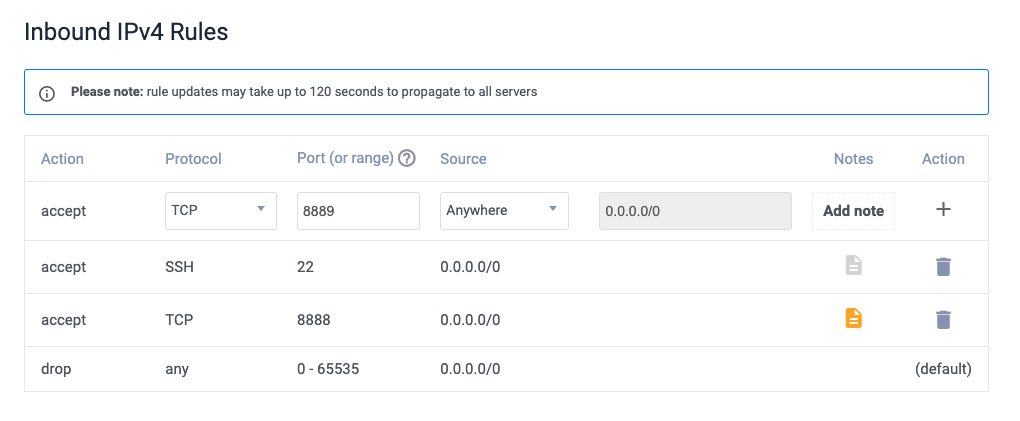The height and width of the screenshot is (421, 1020).
Task: Click the Inbound IPv4 Rules heading
Action: point(126,32)
